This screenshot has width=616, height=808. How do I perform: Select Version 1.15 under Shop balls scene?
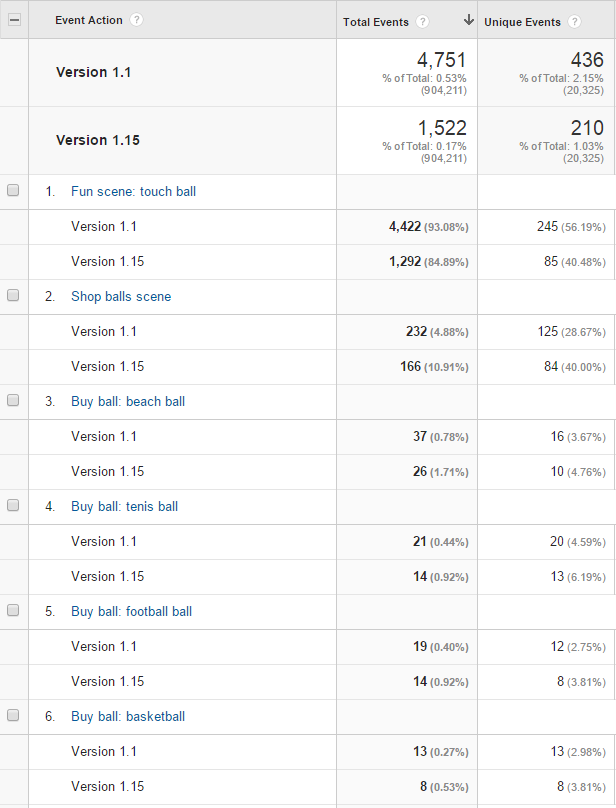click(x=107, y=366)
